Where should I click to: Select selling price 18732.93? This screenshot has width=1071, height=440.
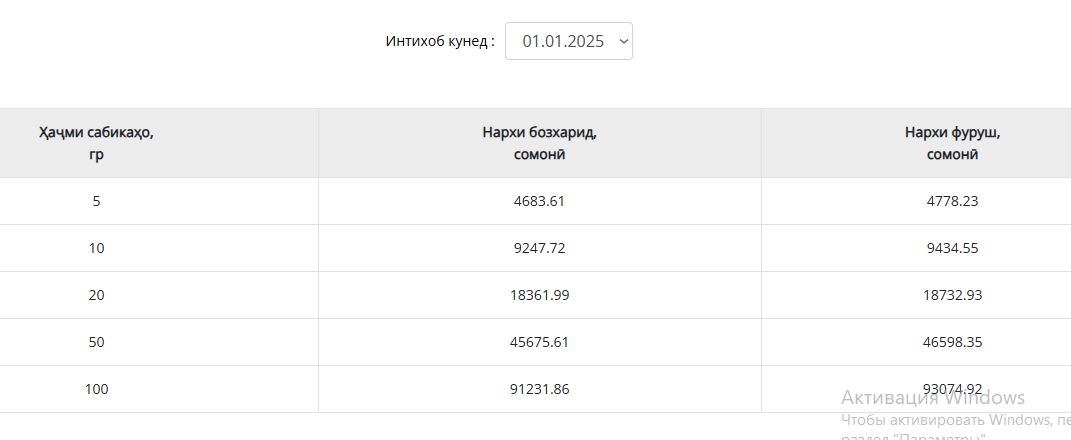(x=952, y=295)
